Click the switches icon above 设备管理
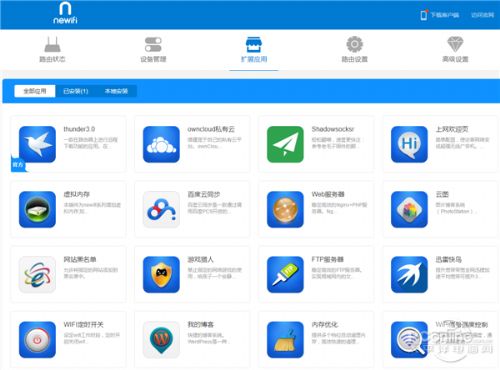 tap(153, 44)
